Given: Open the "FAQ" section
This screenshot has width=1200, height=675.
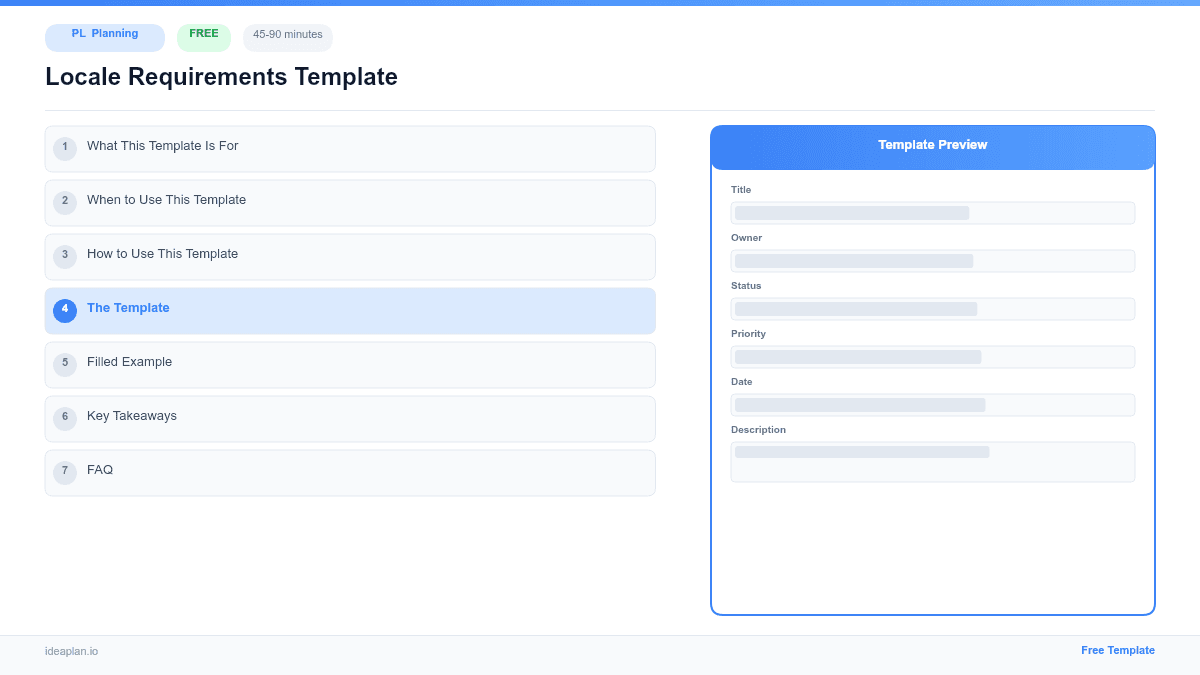Looking at the screenshot, I should (350, 471).
